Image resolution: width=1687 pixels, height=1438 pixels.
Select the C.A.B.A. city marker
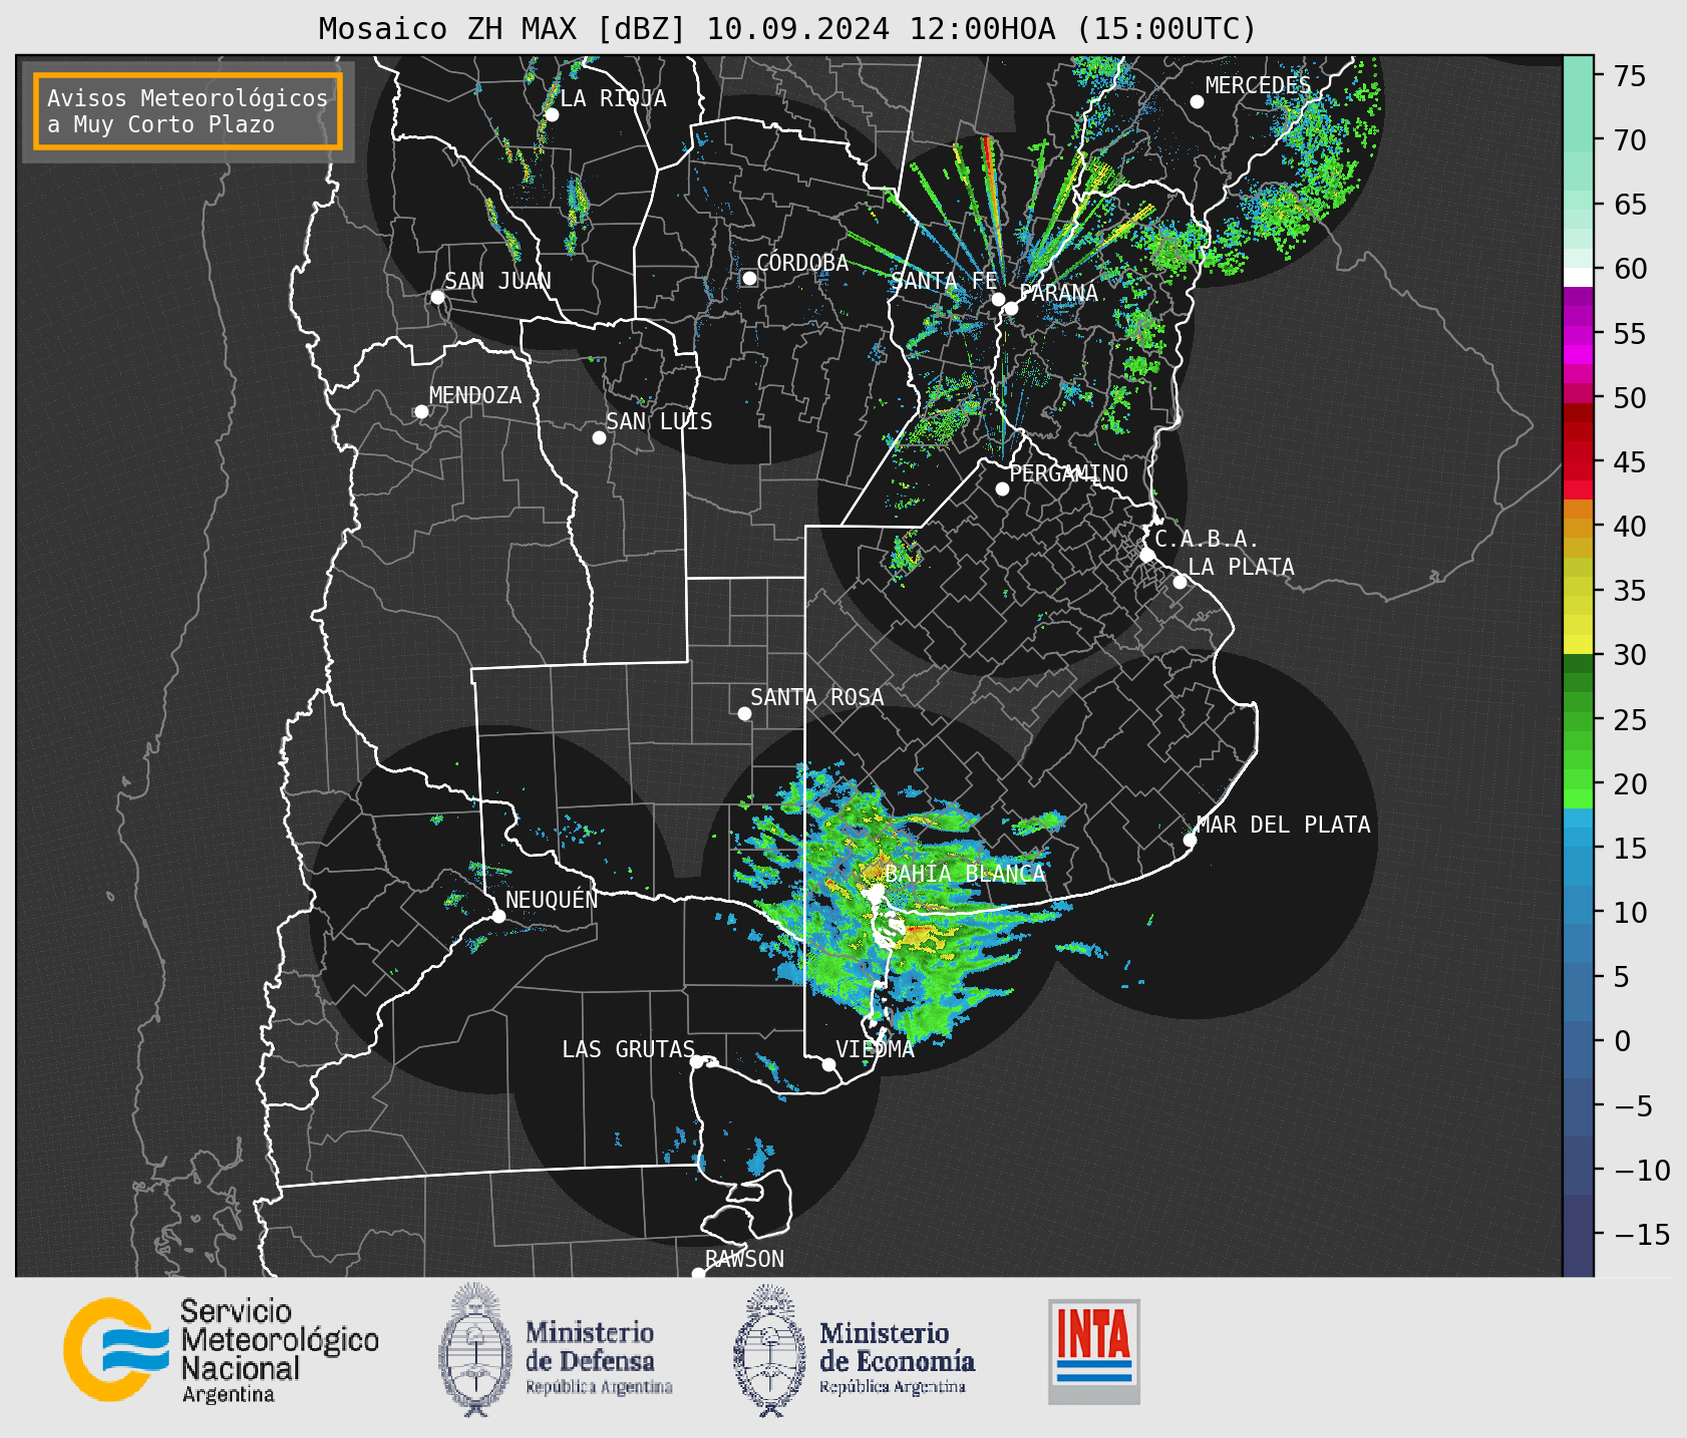(1147, 555)
